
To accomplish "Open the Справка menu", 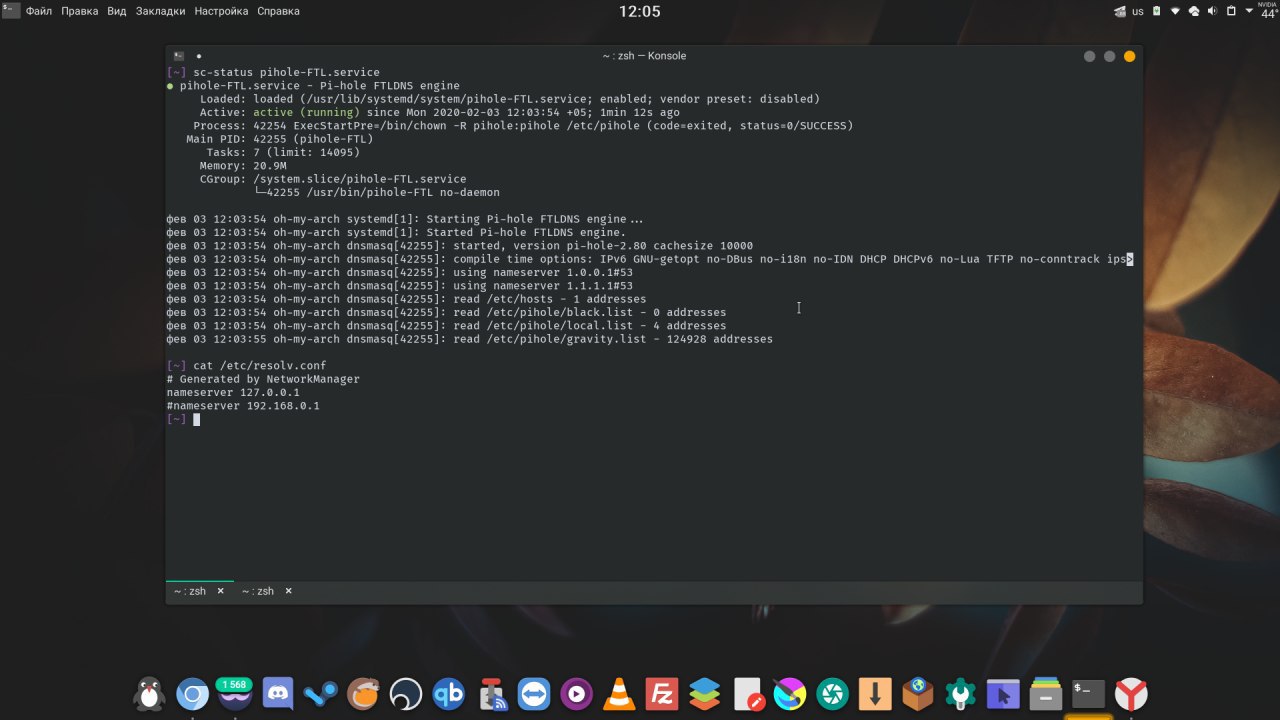I will click(x=278, y=11).
